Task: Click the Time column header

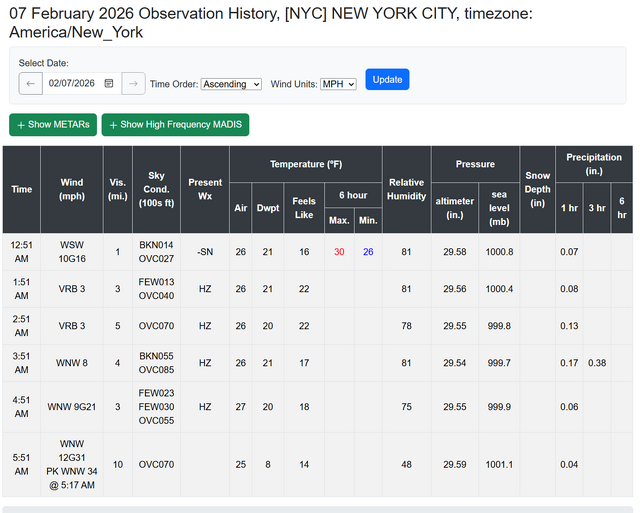Action: [21, 189]
